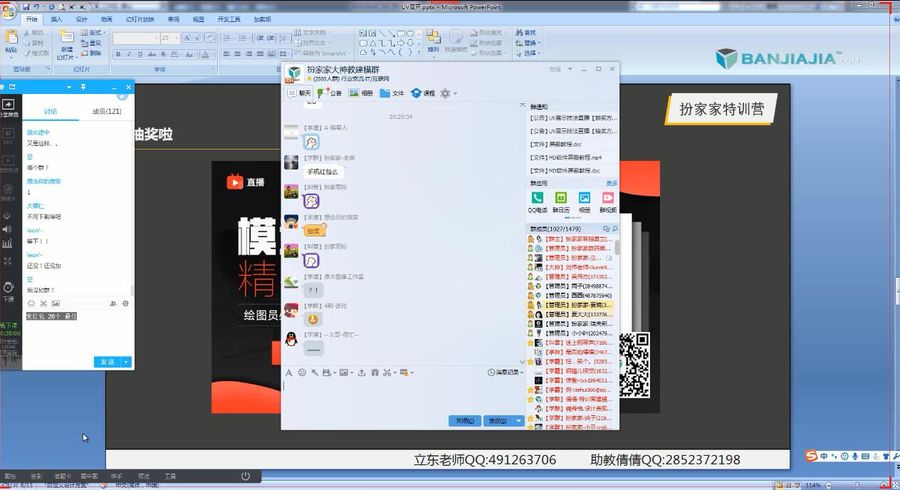Open the 视图 ribbon tab in PowerPoint
Viewport: 900px width, 490px height.
coord(199,19)
